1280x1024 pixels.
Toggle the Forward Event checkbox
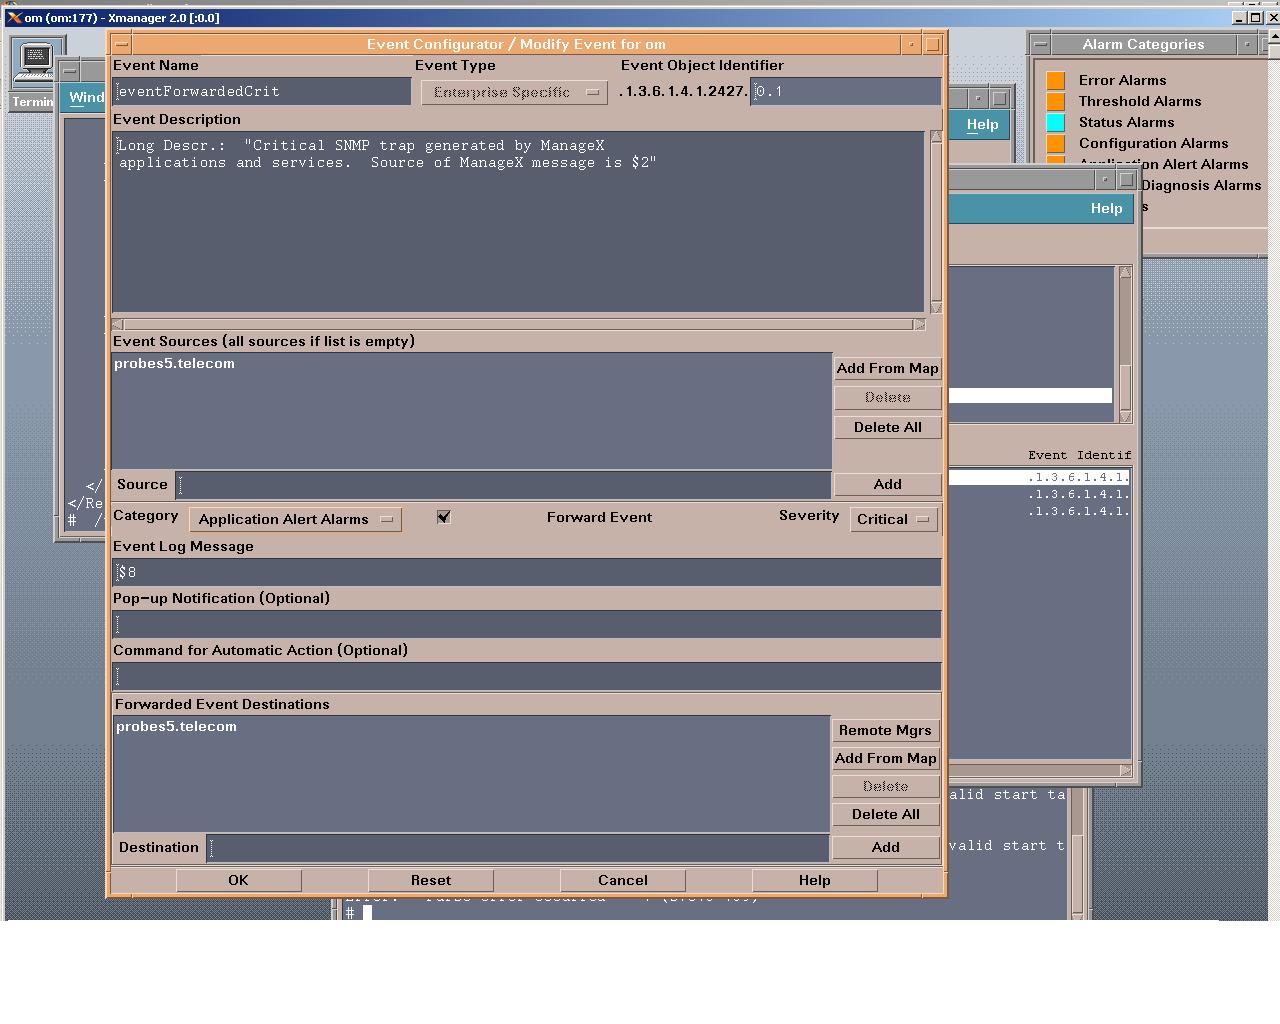pyautogui.click(x=443, y=517)
